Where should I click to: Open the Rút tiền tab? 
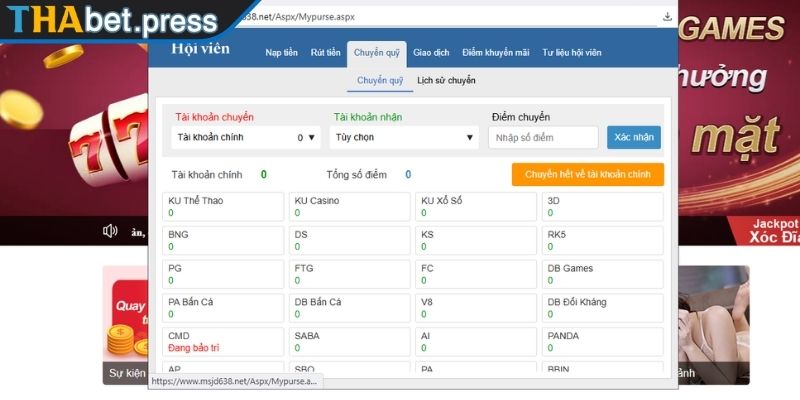(x=325, y=53)
